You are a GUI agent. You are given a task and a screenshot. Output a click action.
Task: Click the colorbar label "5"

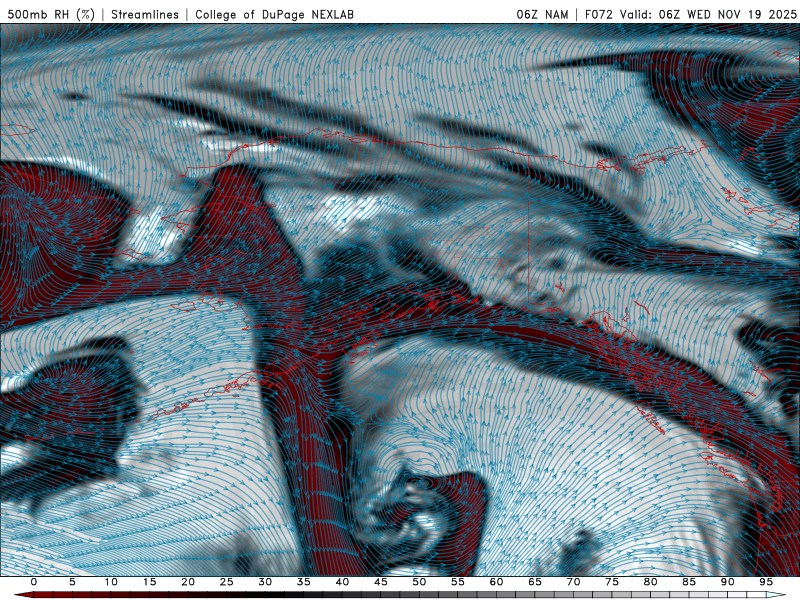pos(72,582)
